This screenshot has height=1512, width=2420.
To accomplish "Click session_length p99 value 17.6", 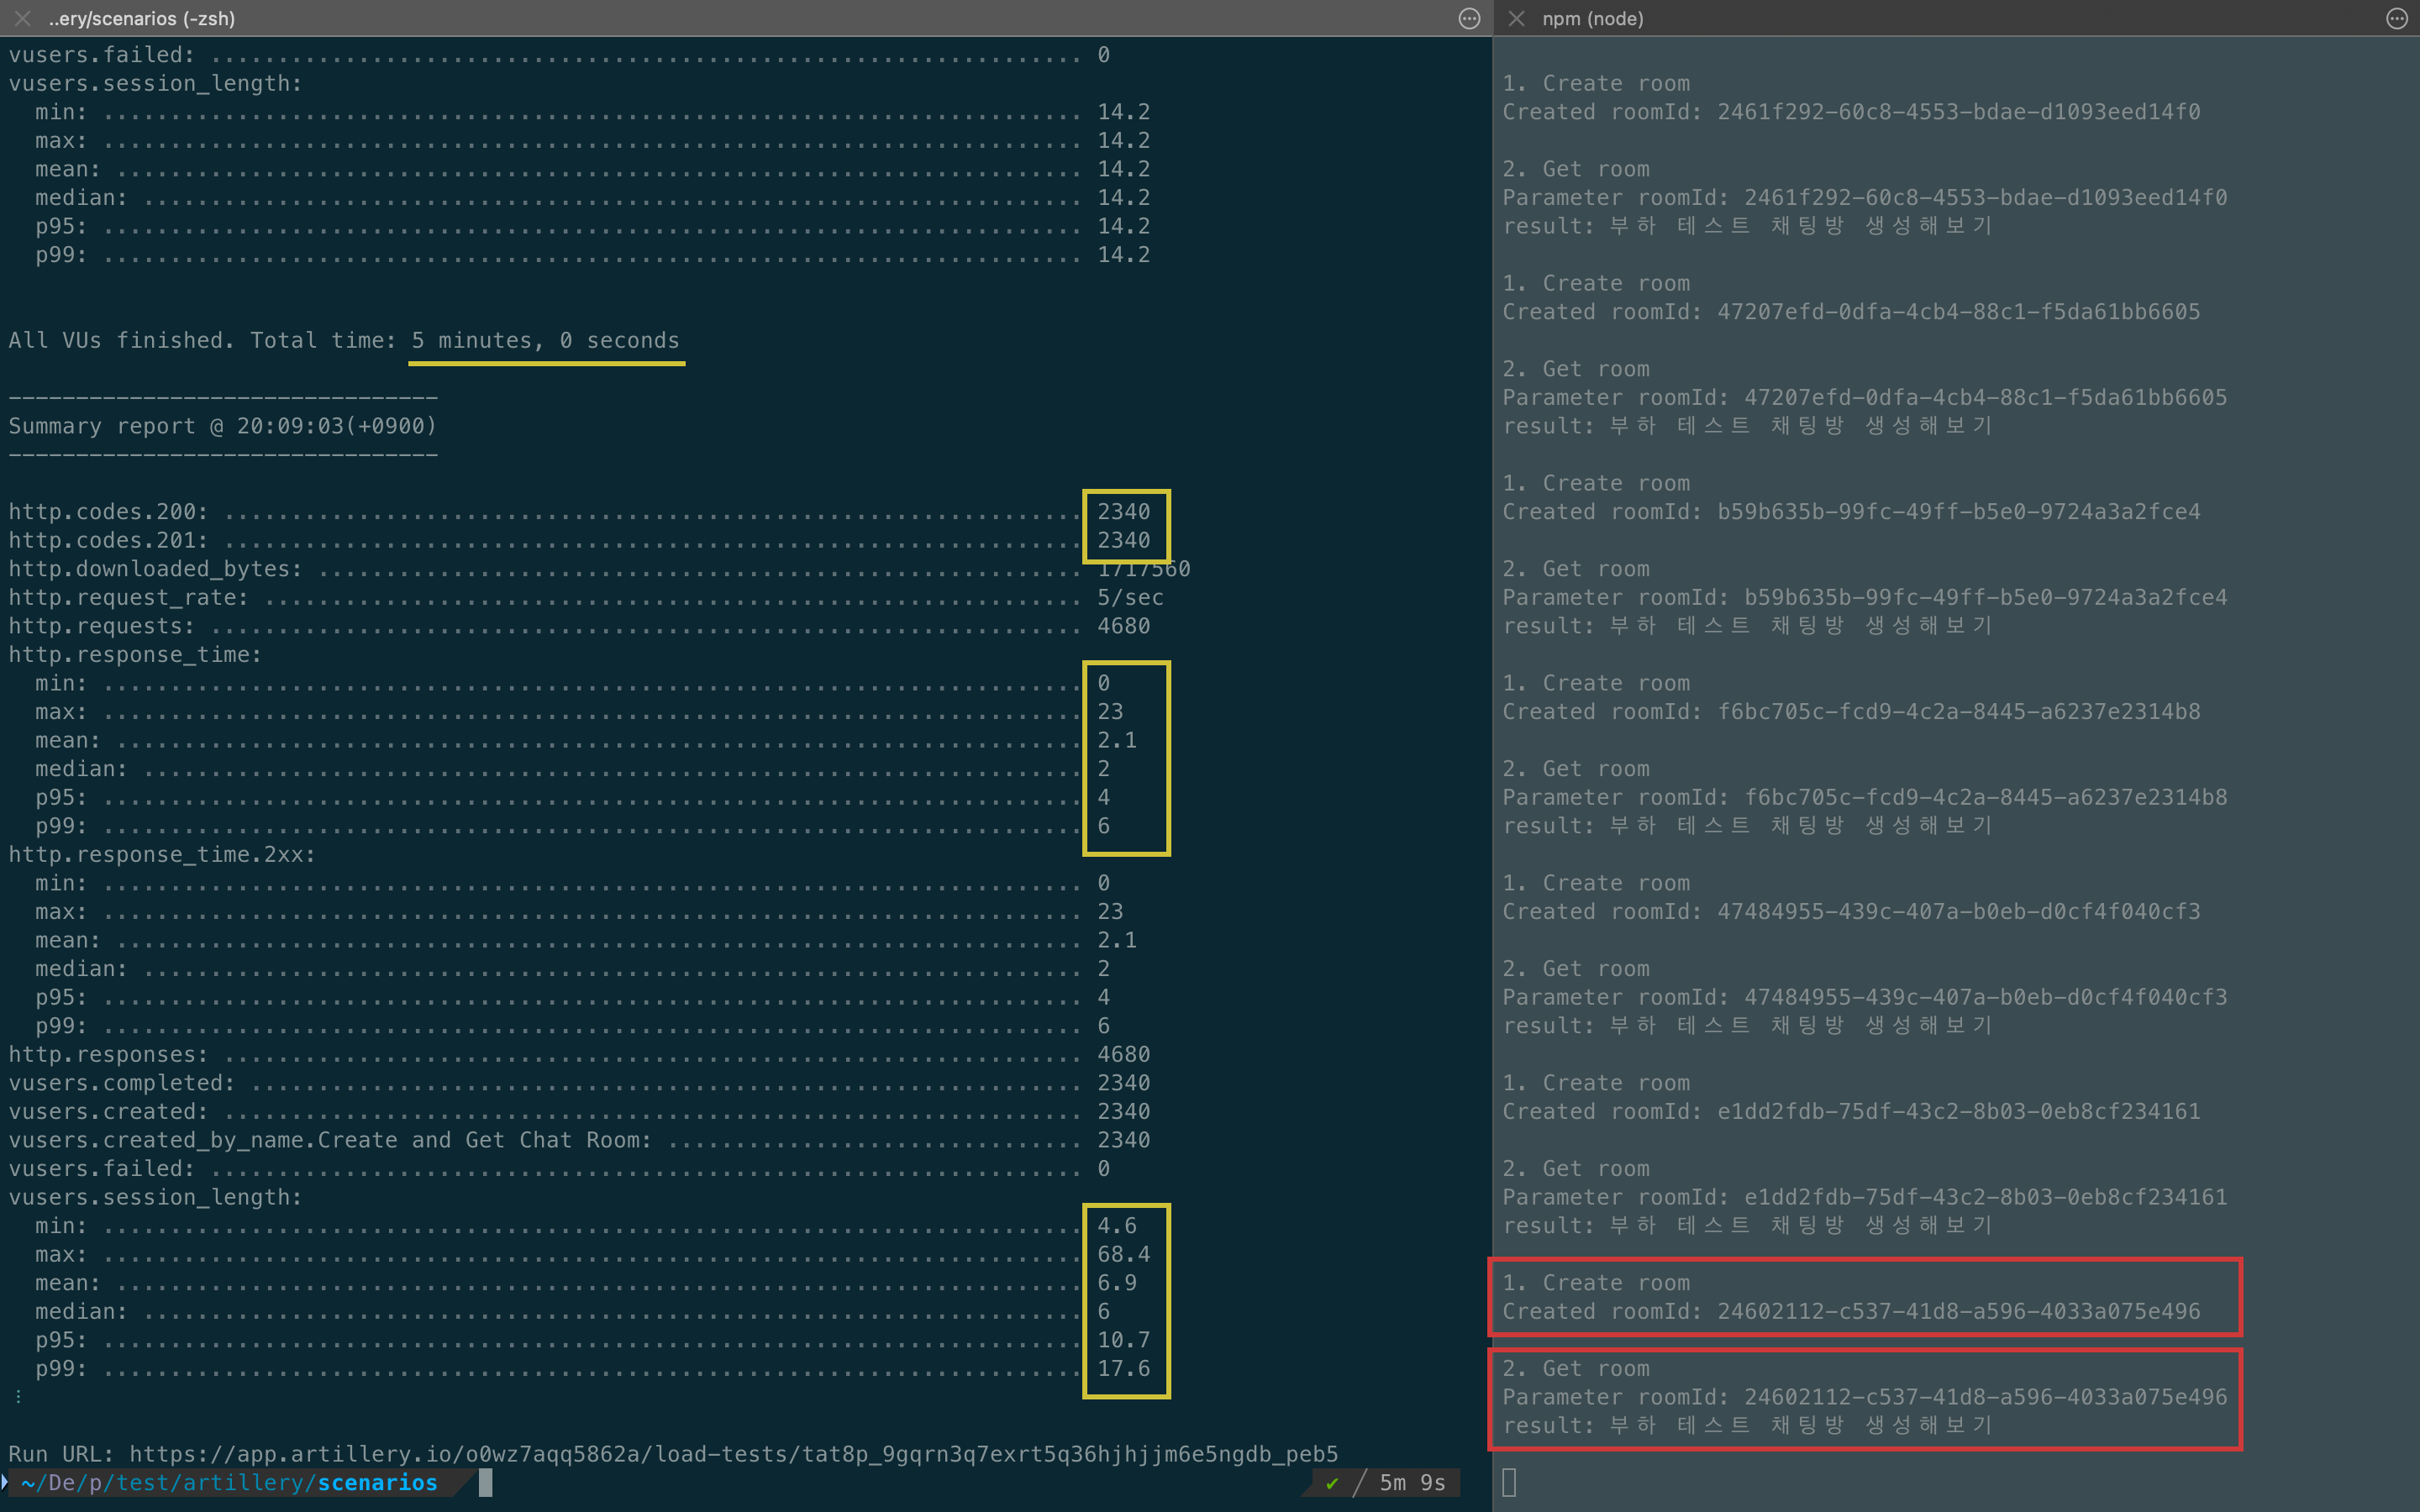I will 1123,1368.
